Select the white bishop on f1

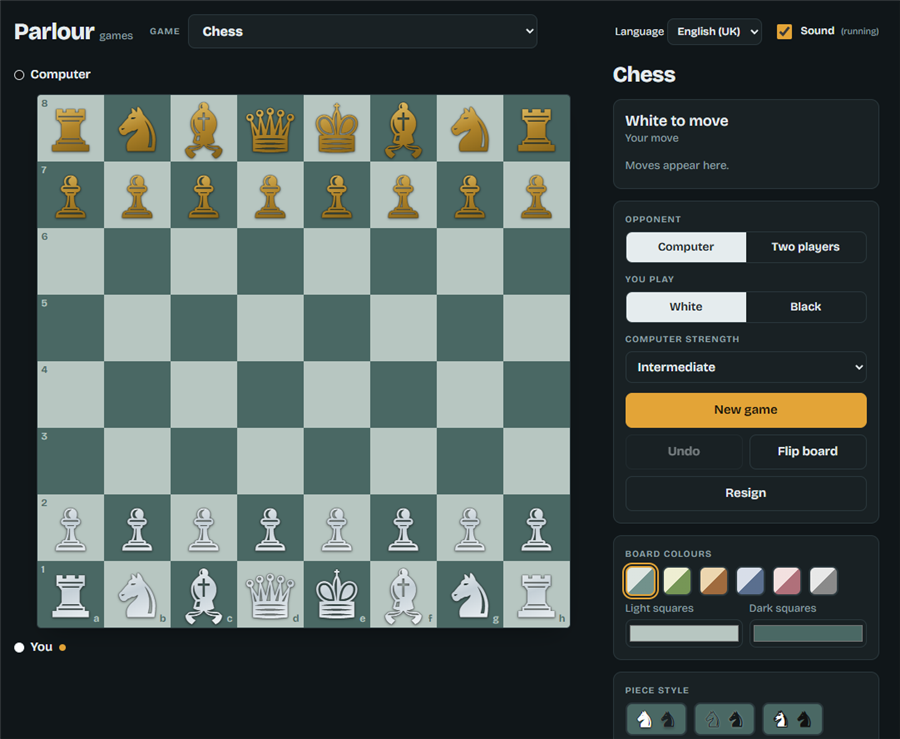404,594
